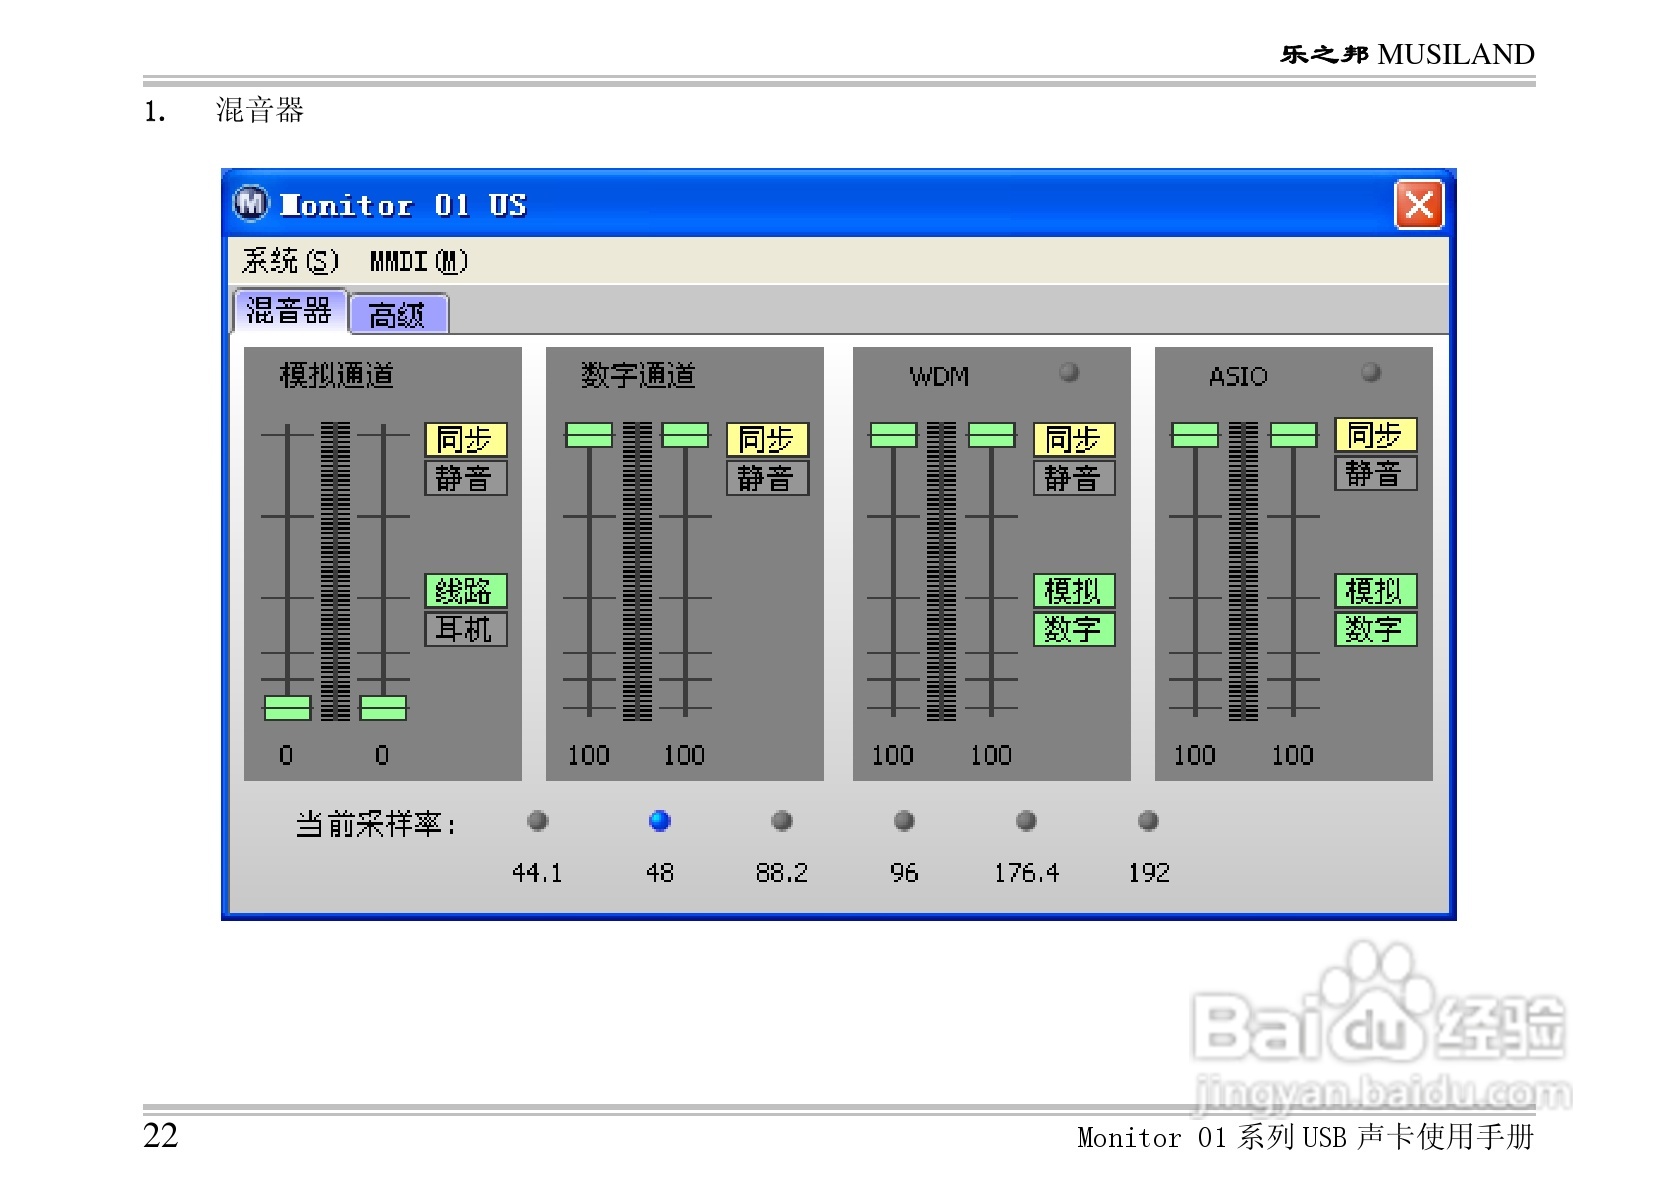The width and height of the screenshot is (1676, 1188).
Task: Enable 模拟 routing in the WDM panel
Action: tap(1074, 591)
